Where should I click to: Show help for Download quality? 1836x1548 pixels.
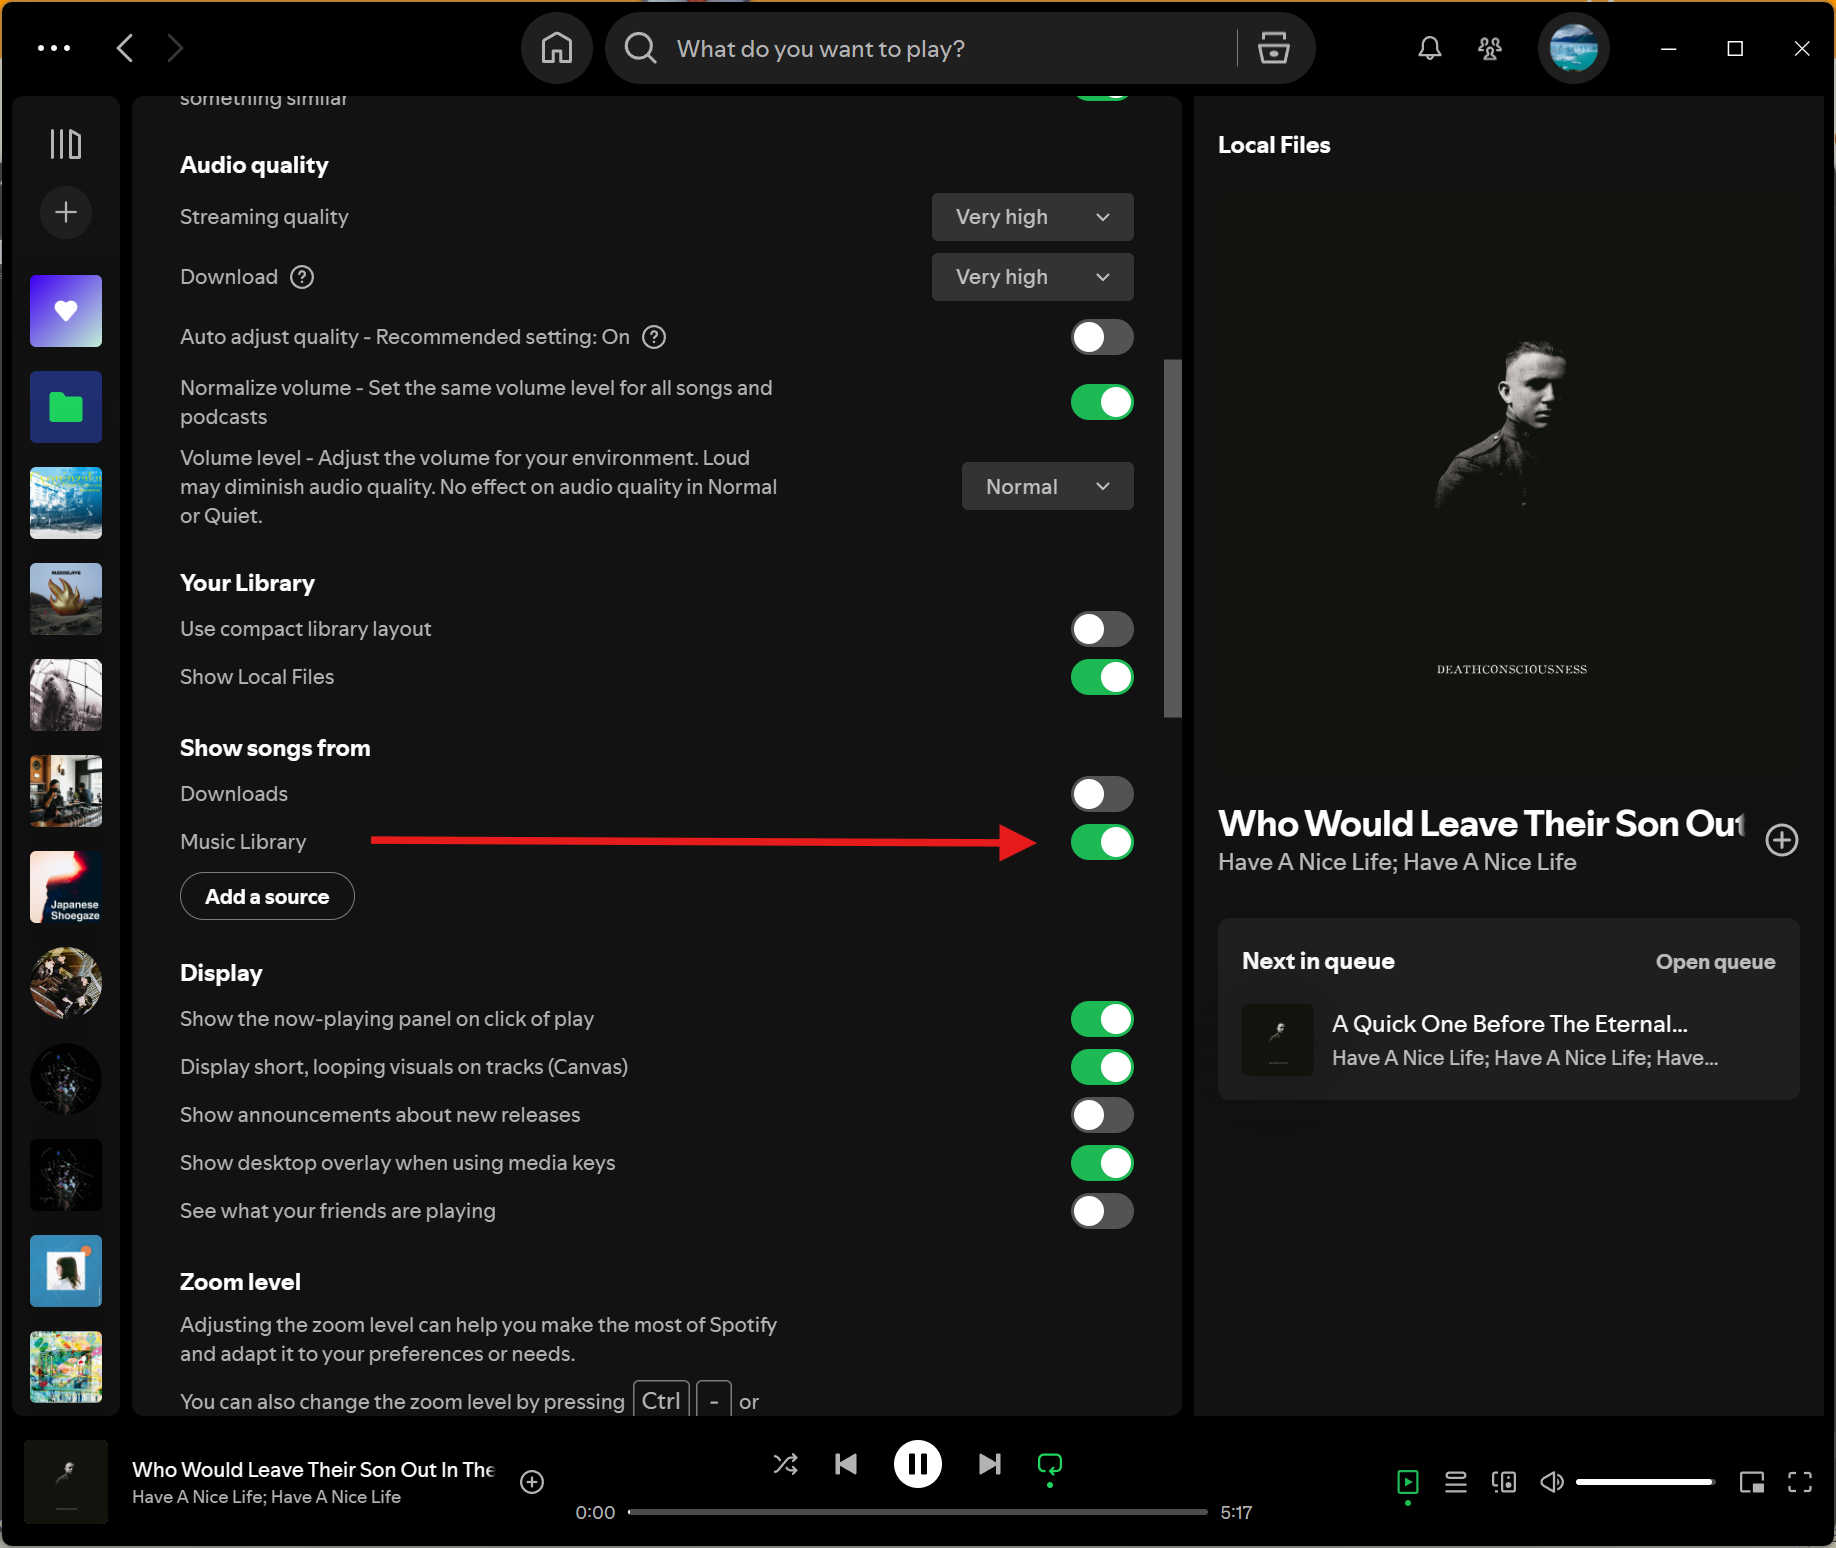click(302, 277)
